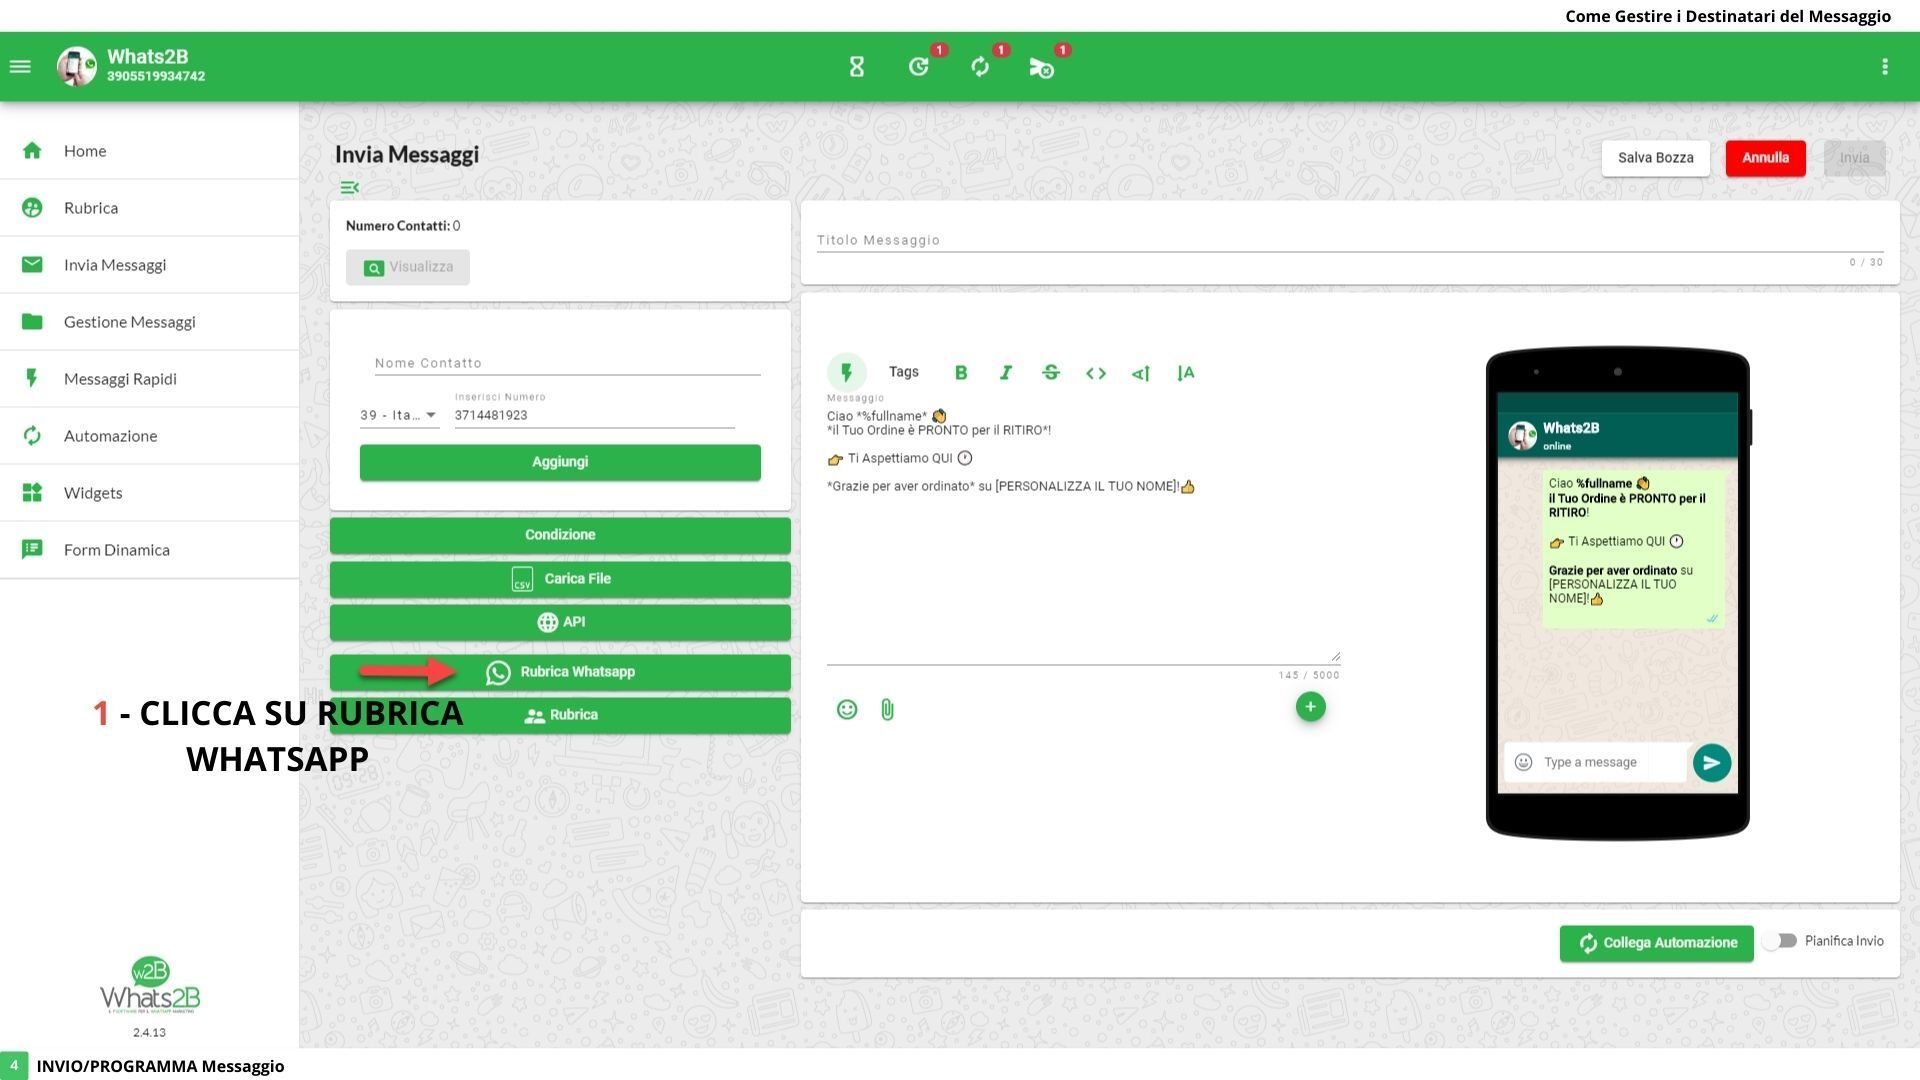Click the Collega Automazione button
The image size is (1920, 1080).
[x=1656, y=943]
